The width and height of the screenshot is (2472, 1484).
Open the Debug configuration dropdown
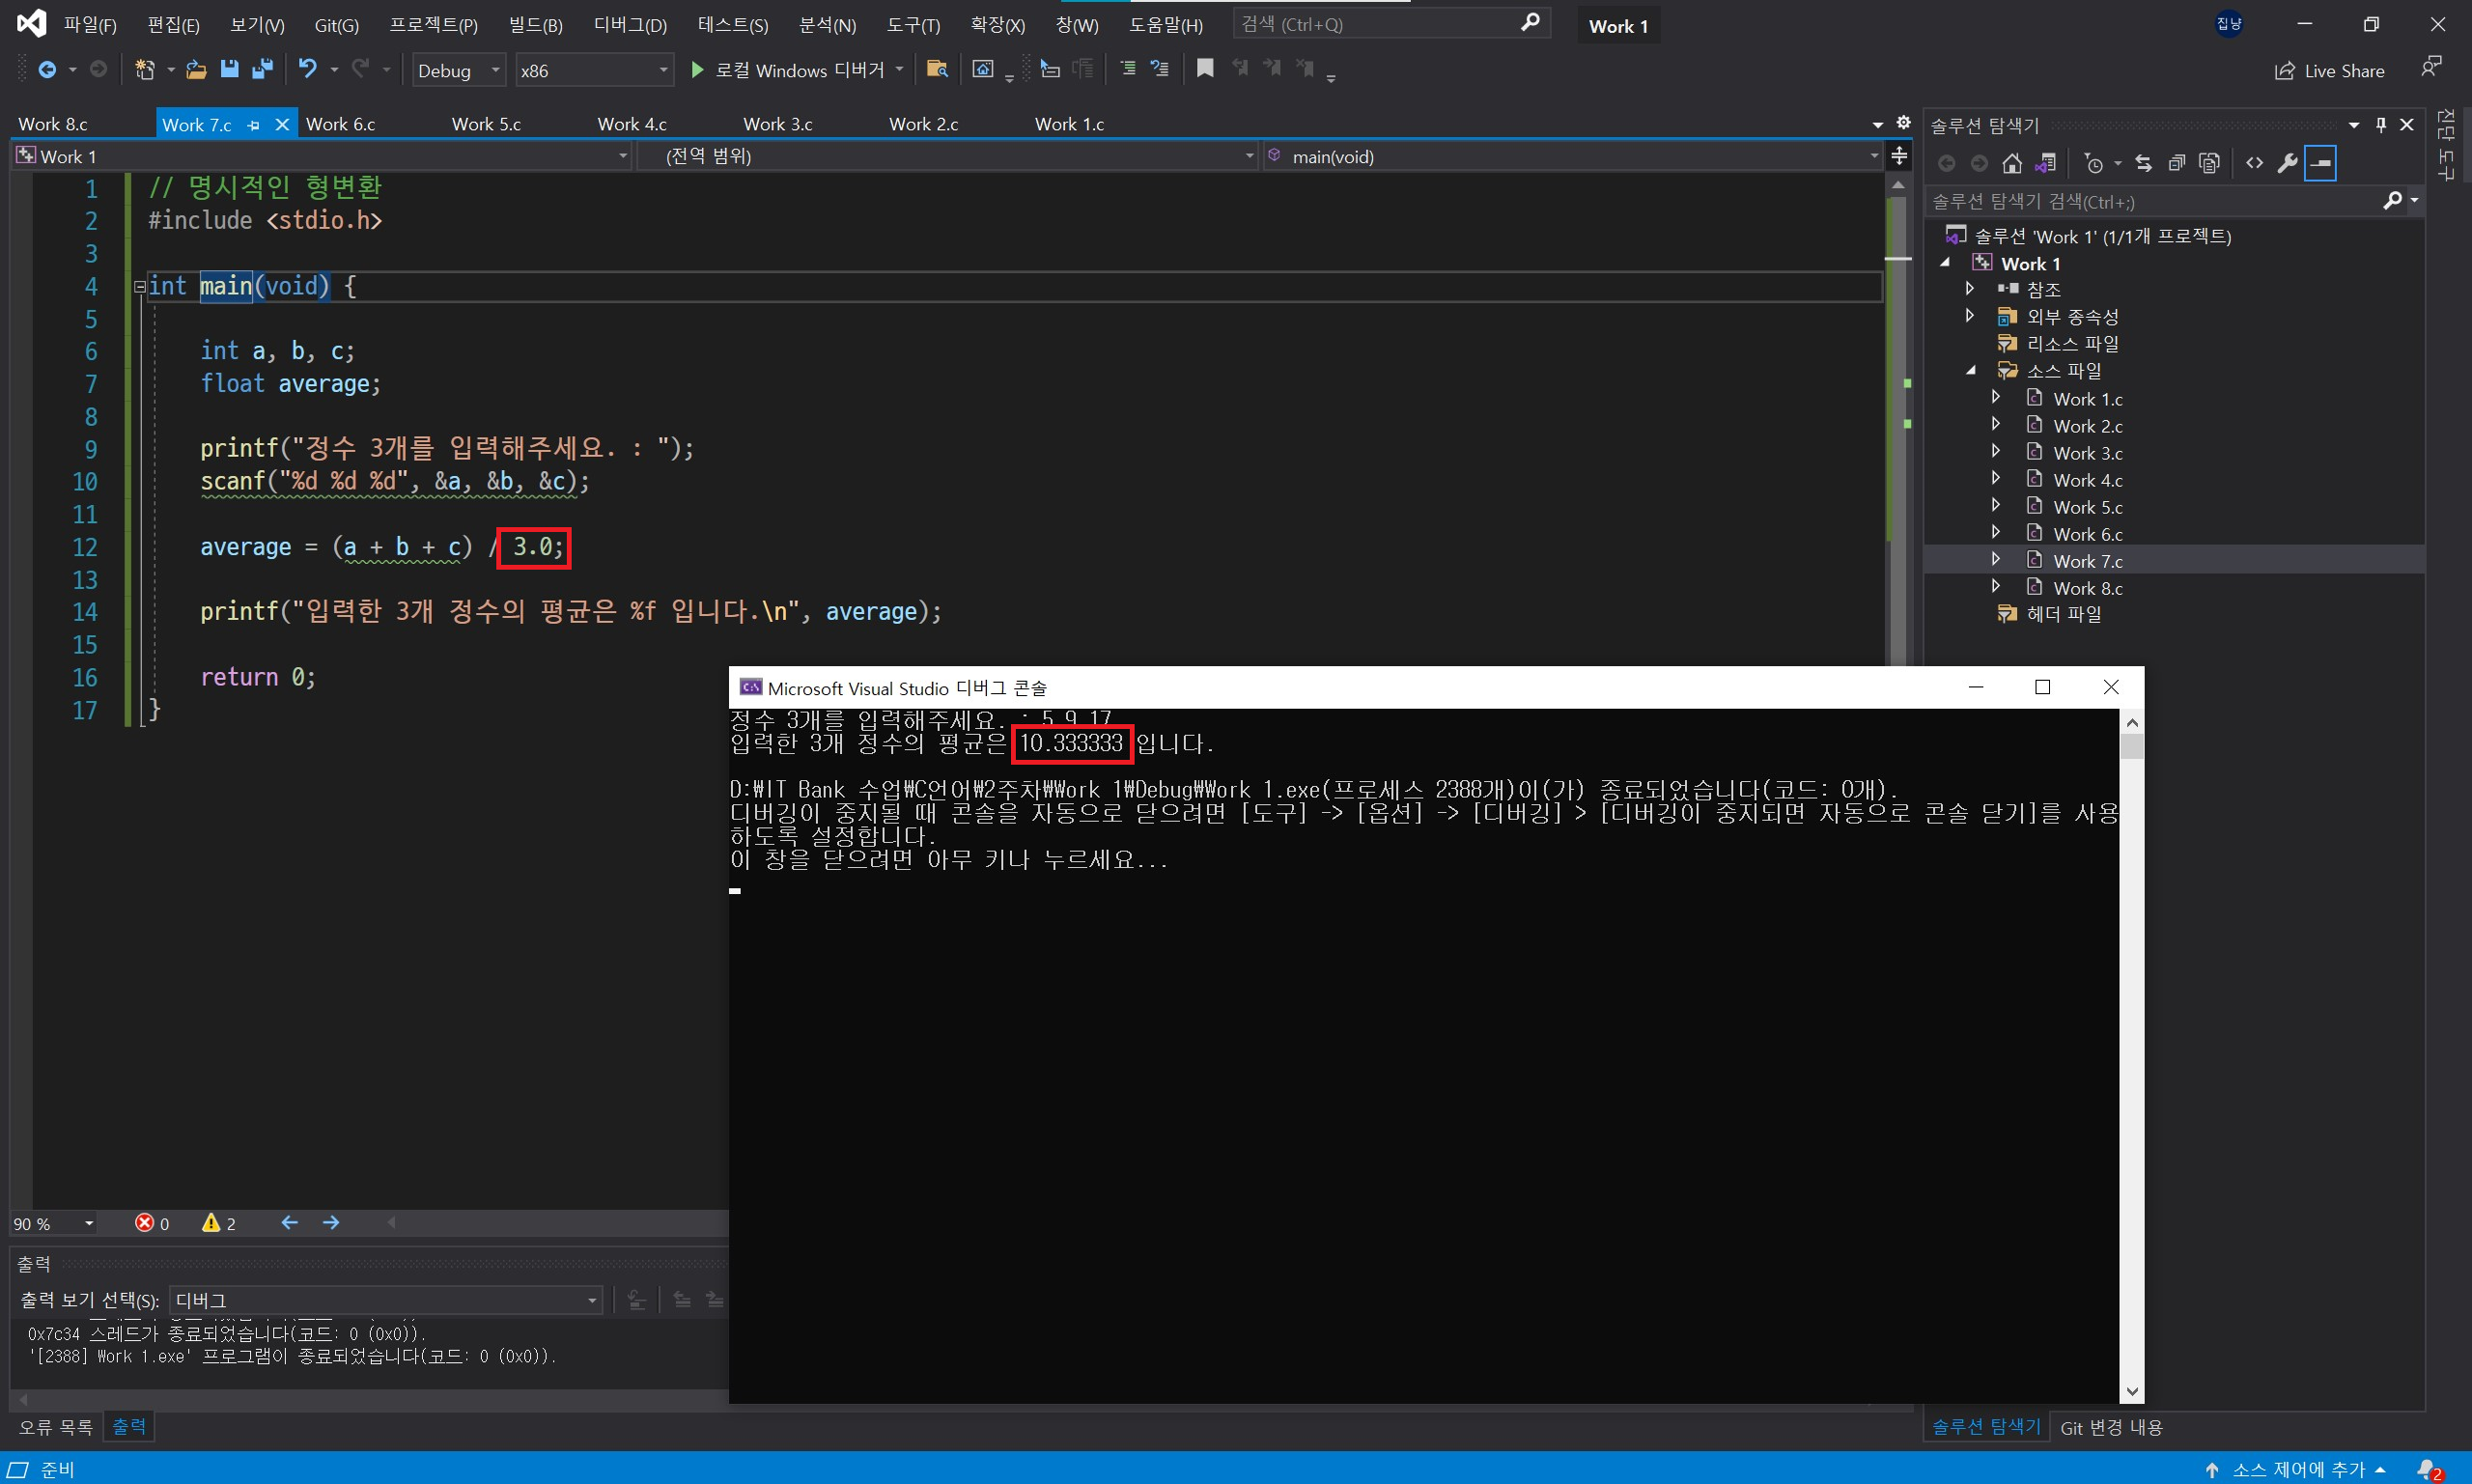(x=459, y=70)
